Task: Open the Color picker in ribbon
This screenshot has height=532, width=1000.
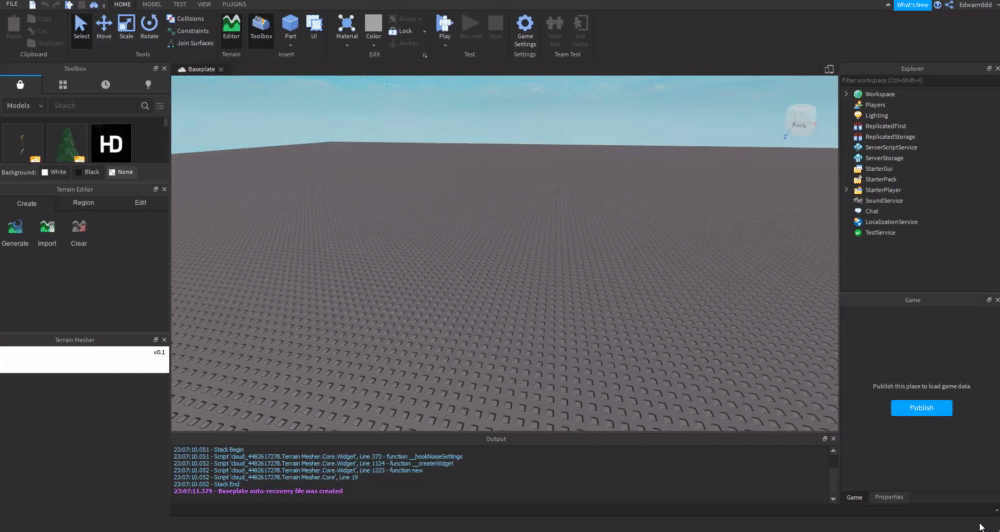Action: [x=373, y=27]
